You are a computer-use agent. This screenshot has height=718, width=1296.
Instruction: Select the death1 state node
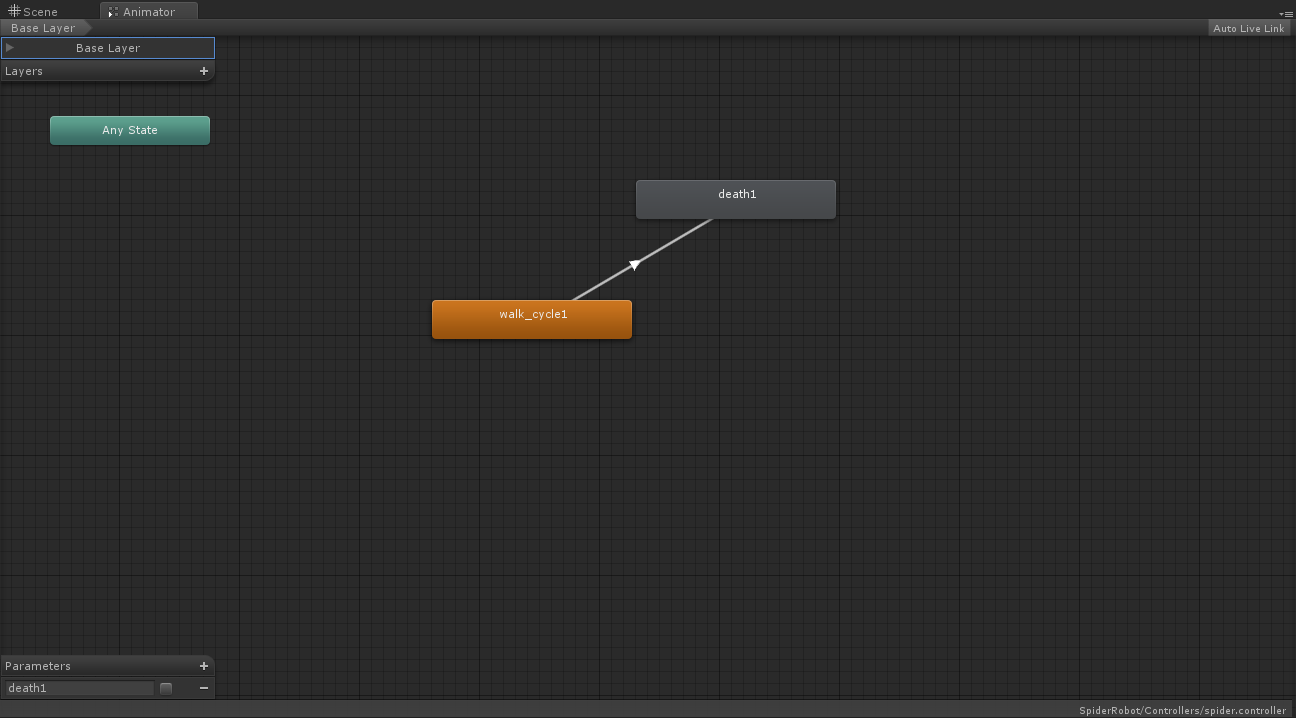click(736, 199)
